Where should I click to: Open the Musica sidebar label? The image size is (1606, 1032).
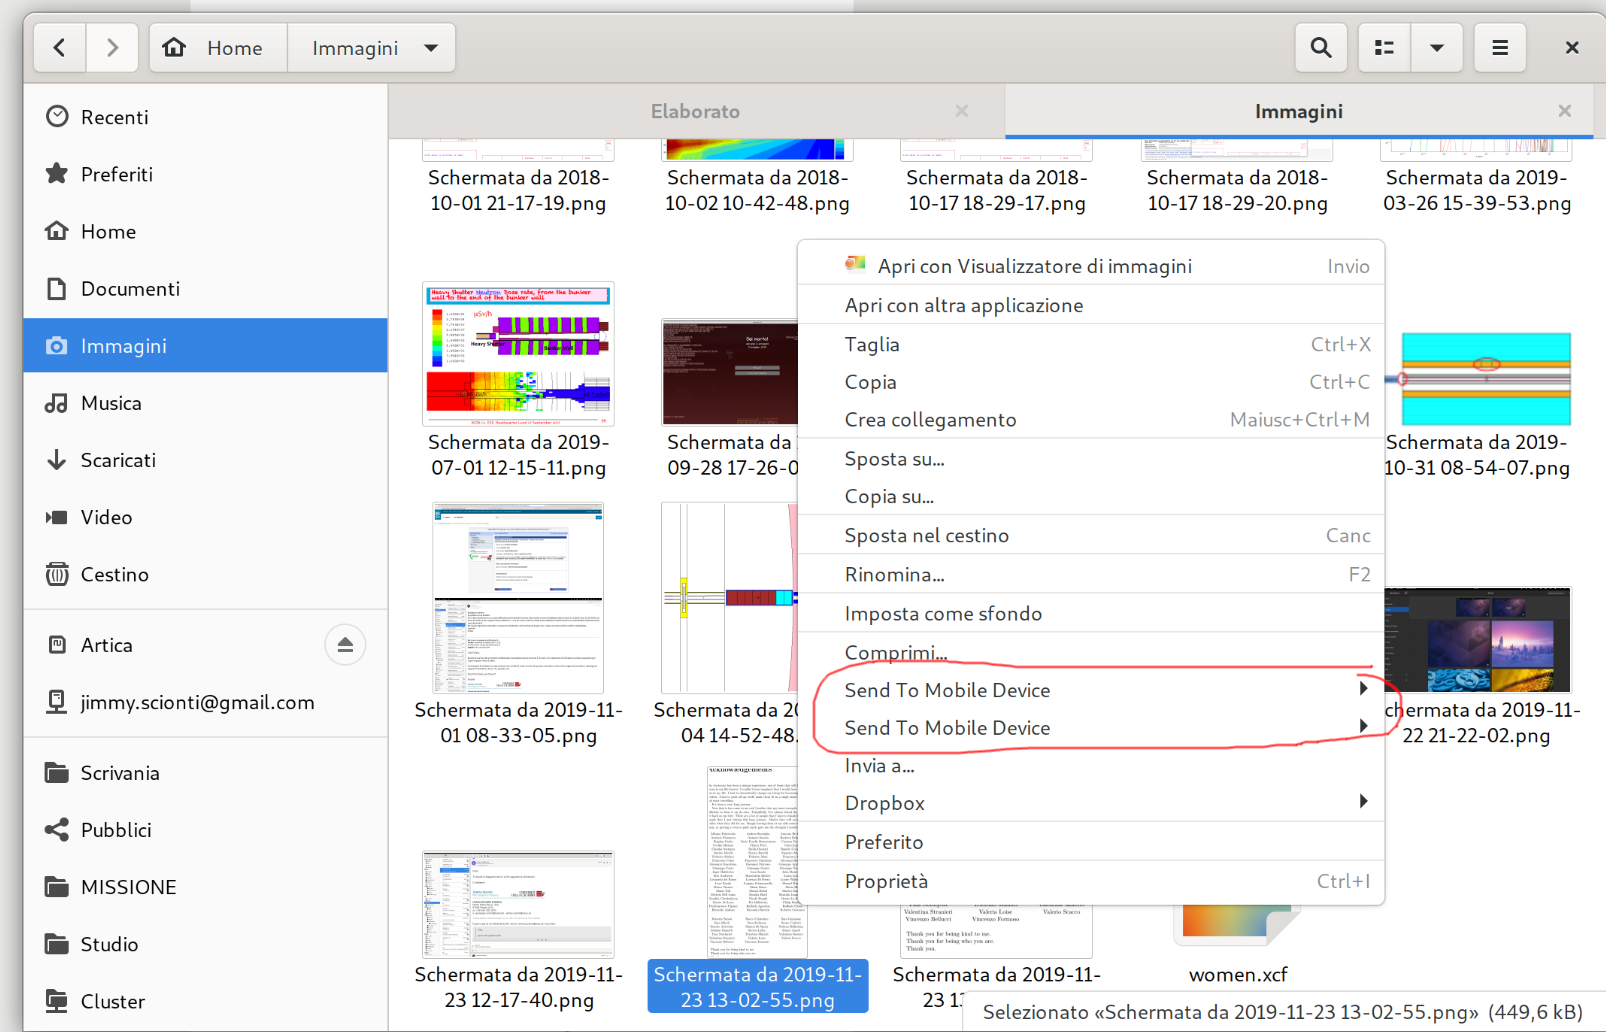[111, 403]
